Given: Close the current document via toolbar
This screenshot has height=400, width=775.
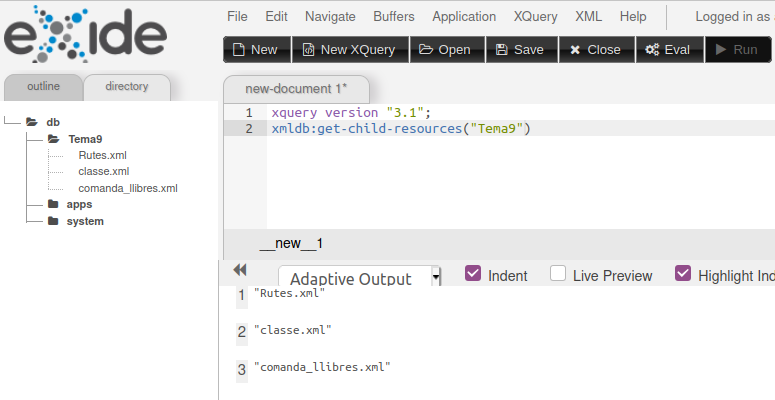Looking at the screenshot, I should (x=595, y=50).
